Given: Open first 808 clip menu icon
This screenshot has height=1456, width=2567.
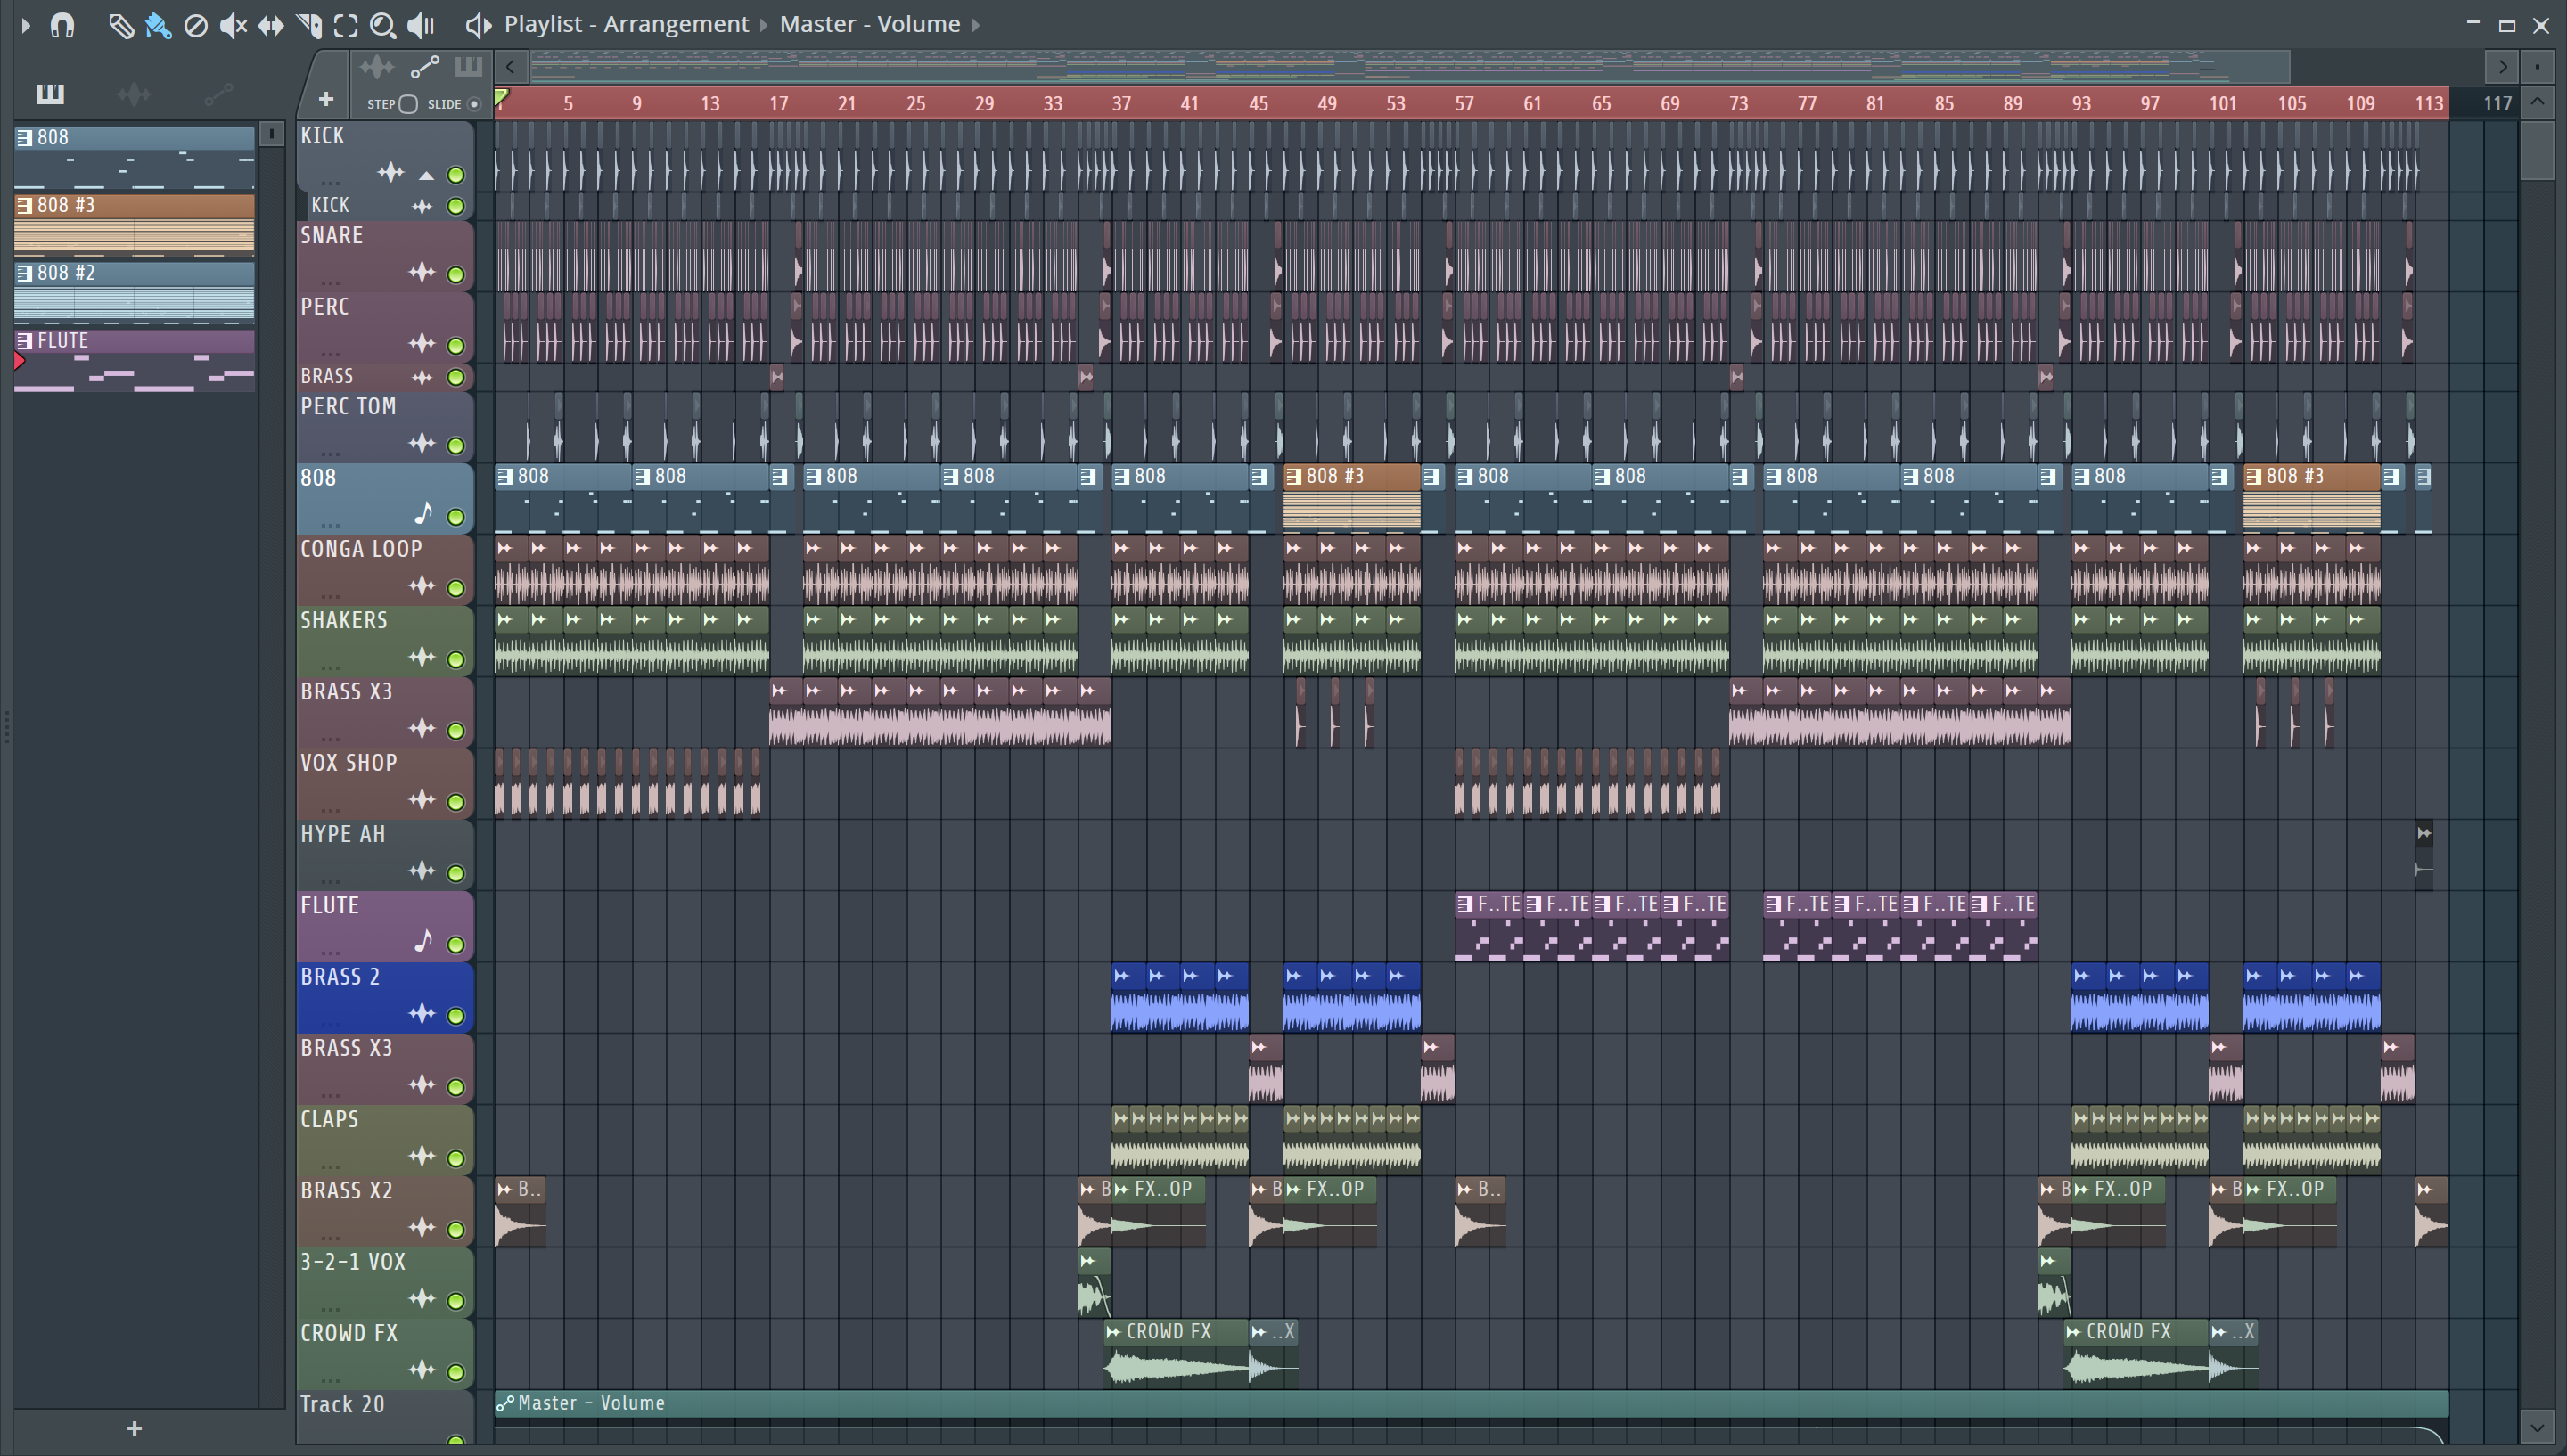Looking at the screenshot, I should [x=505, y=477].
